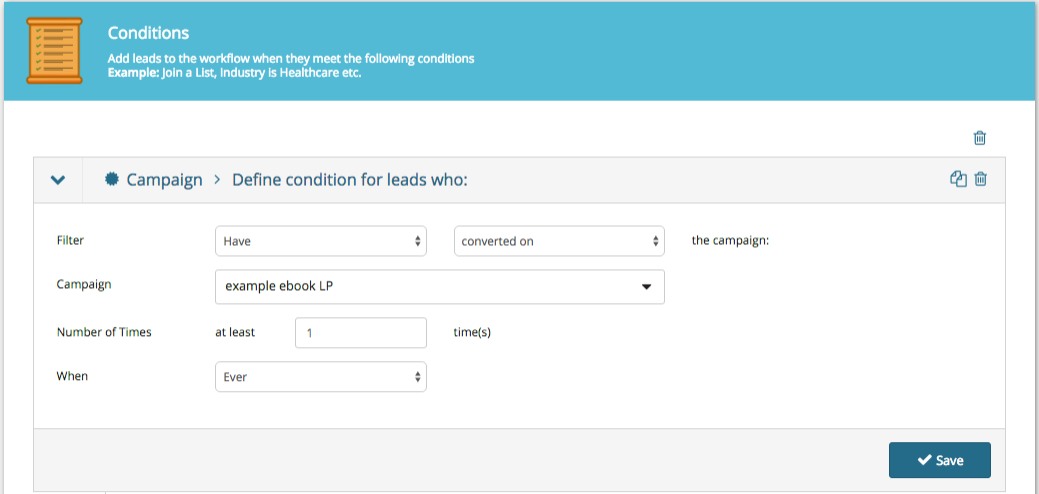Click the top trash icon above the panel
The image size is (1039, 494).
979,138
